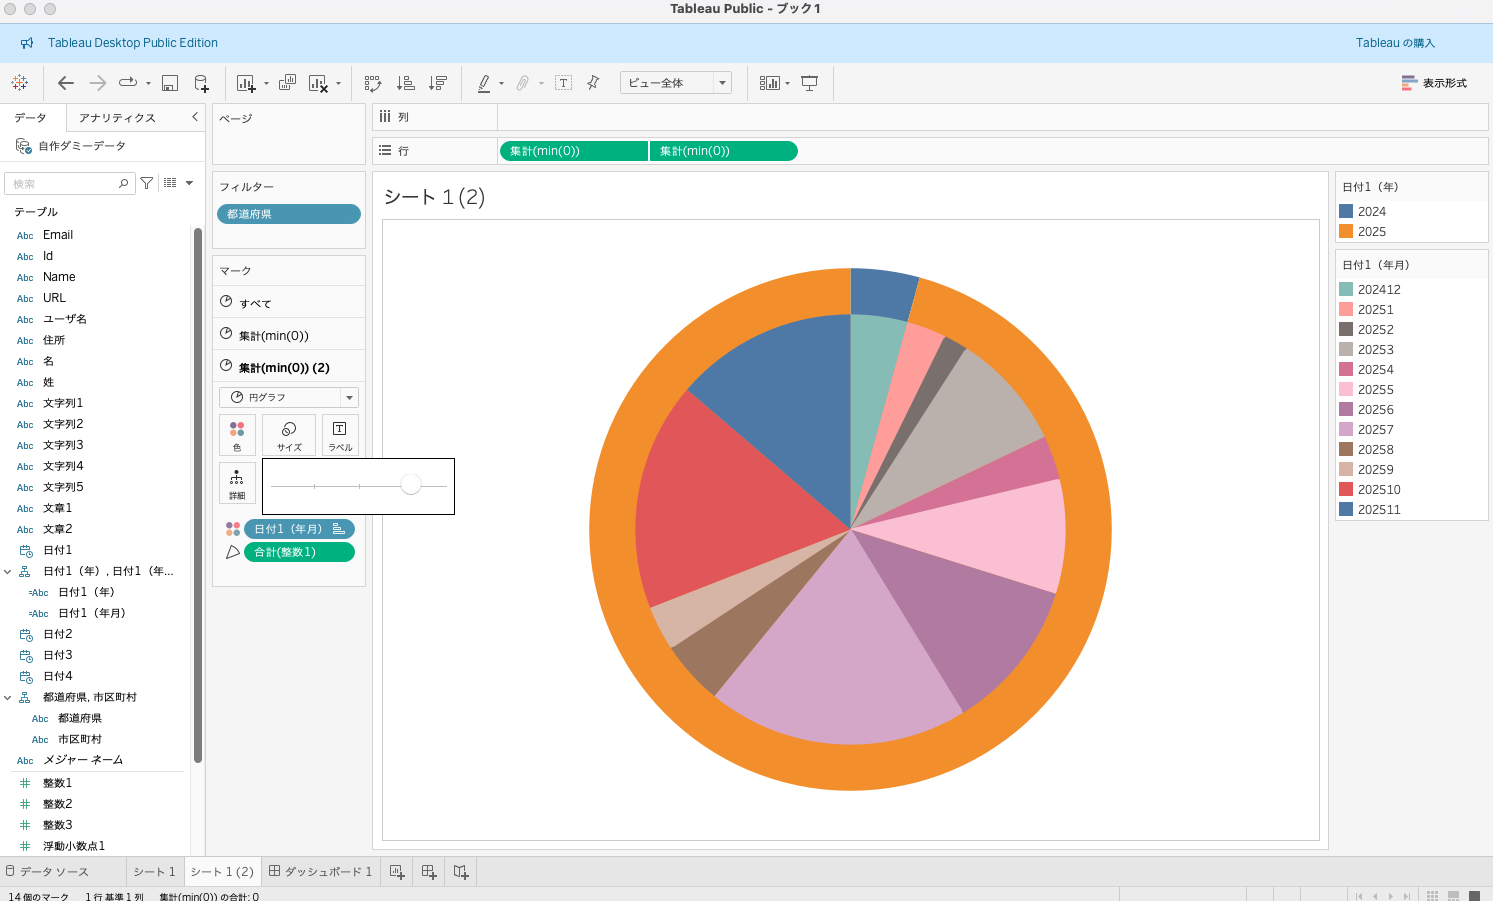1493x901 pixels.
Task: Click the swap rows and columns icon
Action: (373, 83)
